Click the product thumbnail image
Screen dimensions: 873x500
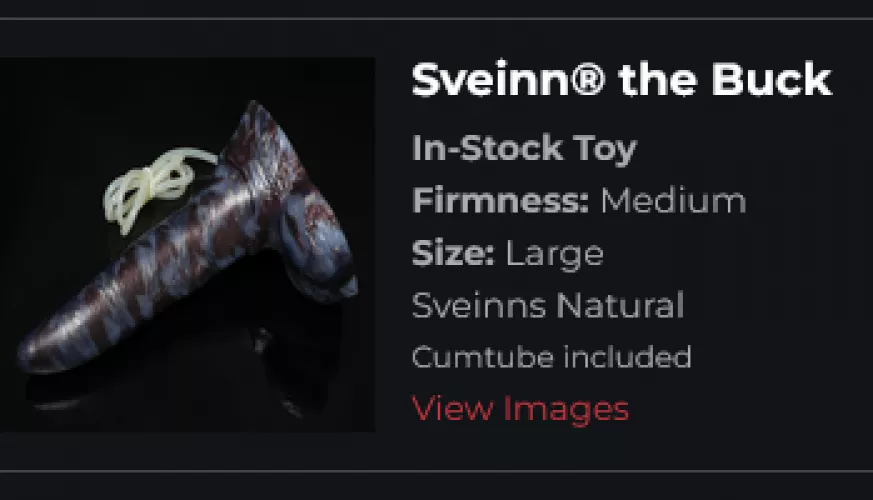click(x=187, y=244)
